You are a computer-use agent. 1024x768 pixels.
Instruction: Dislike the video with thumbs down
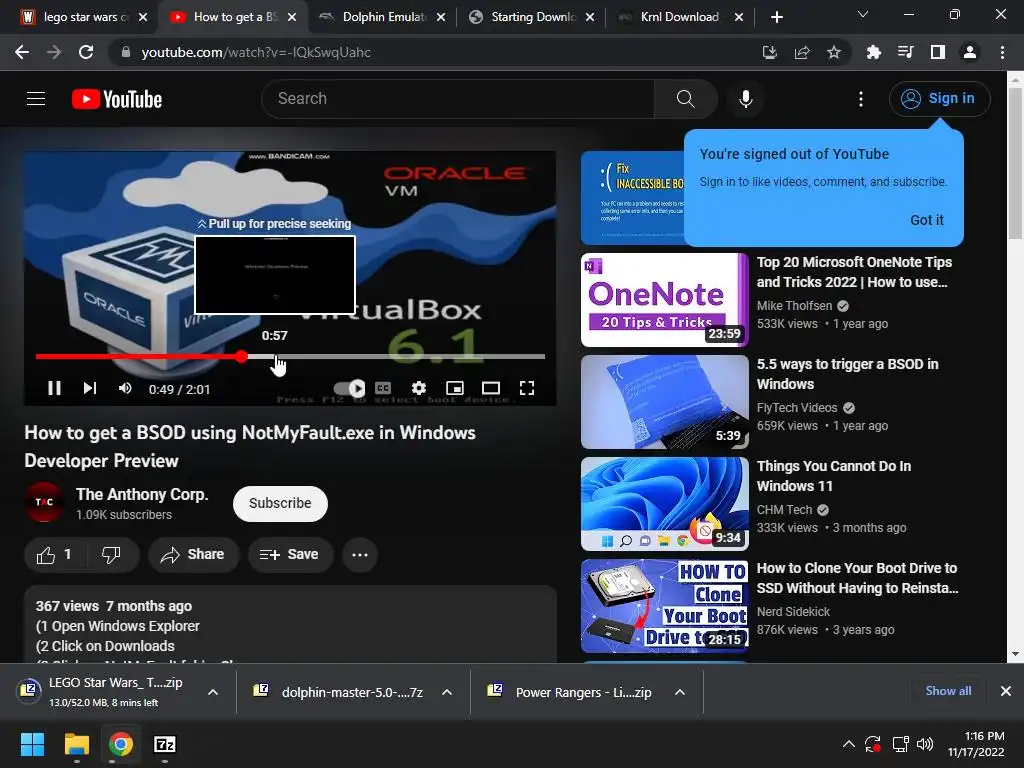coord(112,555)
